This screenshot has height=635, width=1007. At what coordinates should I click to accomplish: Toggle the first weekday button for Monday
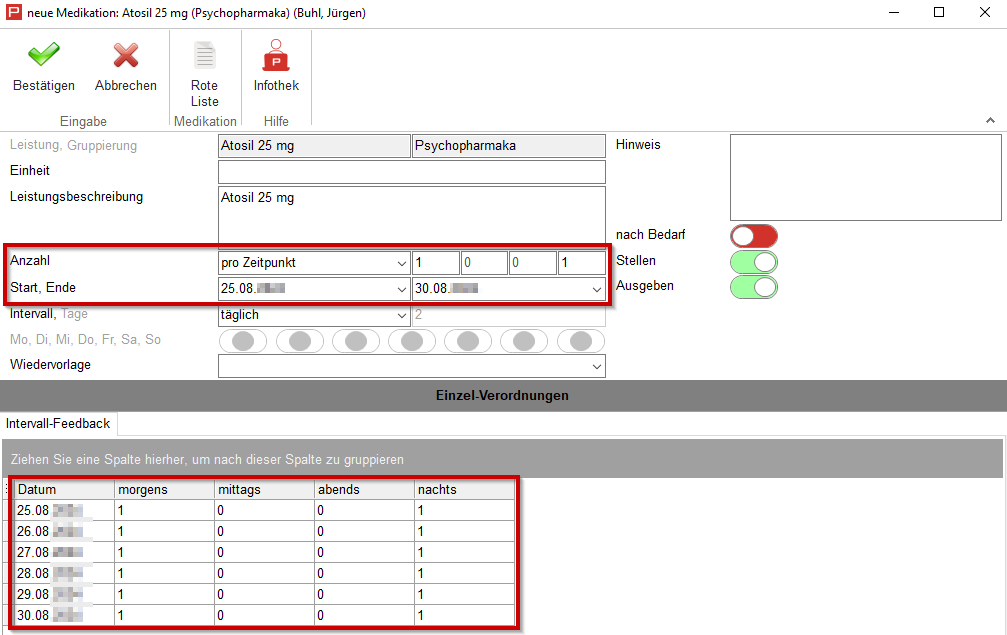point(242,341)
